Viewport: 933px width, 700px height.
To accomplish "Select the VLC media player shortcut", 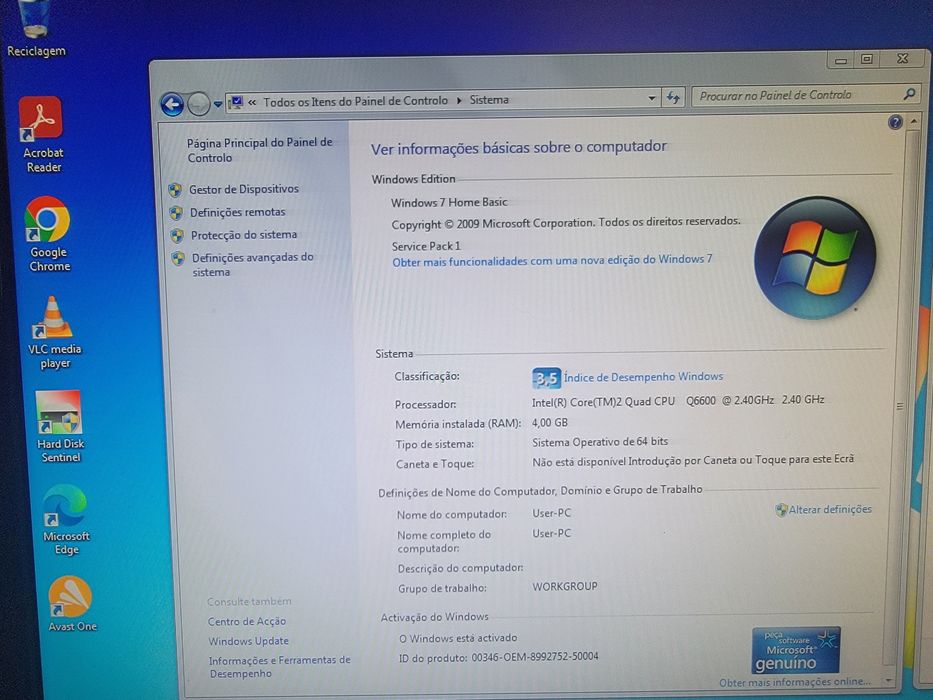I will (x=54, y=332).
